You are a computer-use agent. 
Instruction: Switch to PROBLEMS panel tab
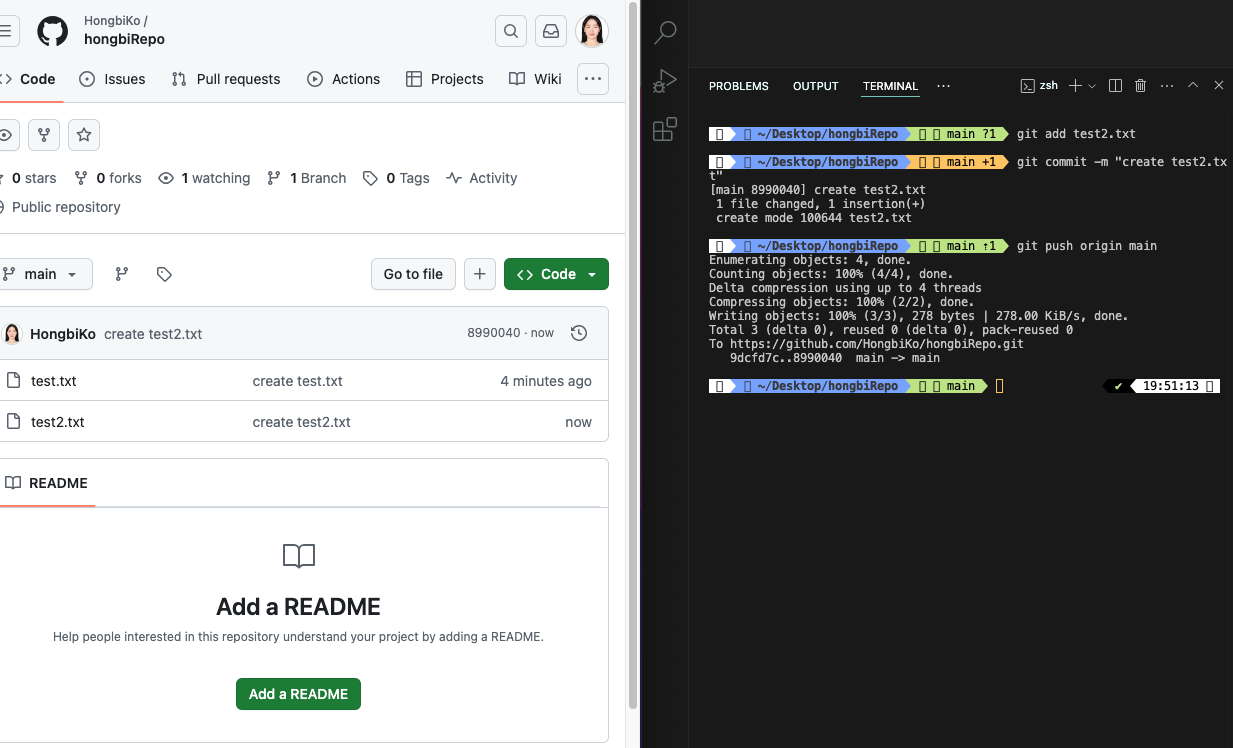coord(739,86)
